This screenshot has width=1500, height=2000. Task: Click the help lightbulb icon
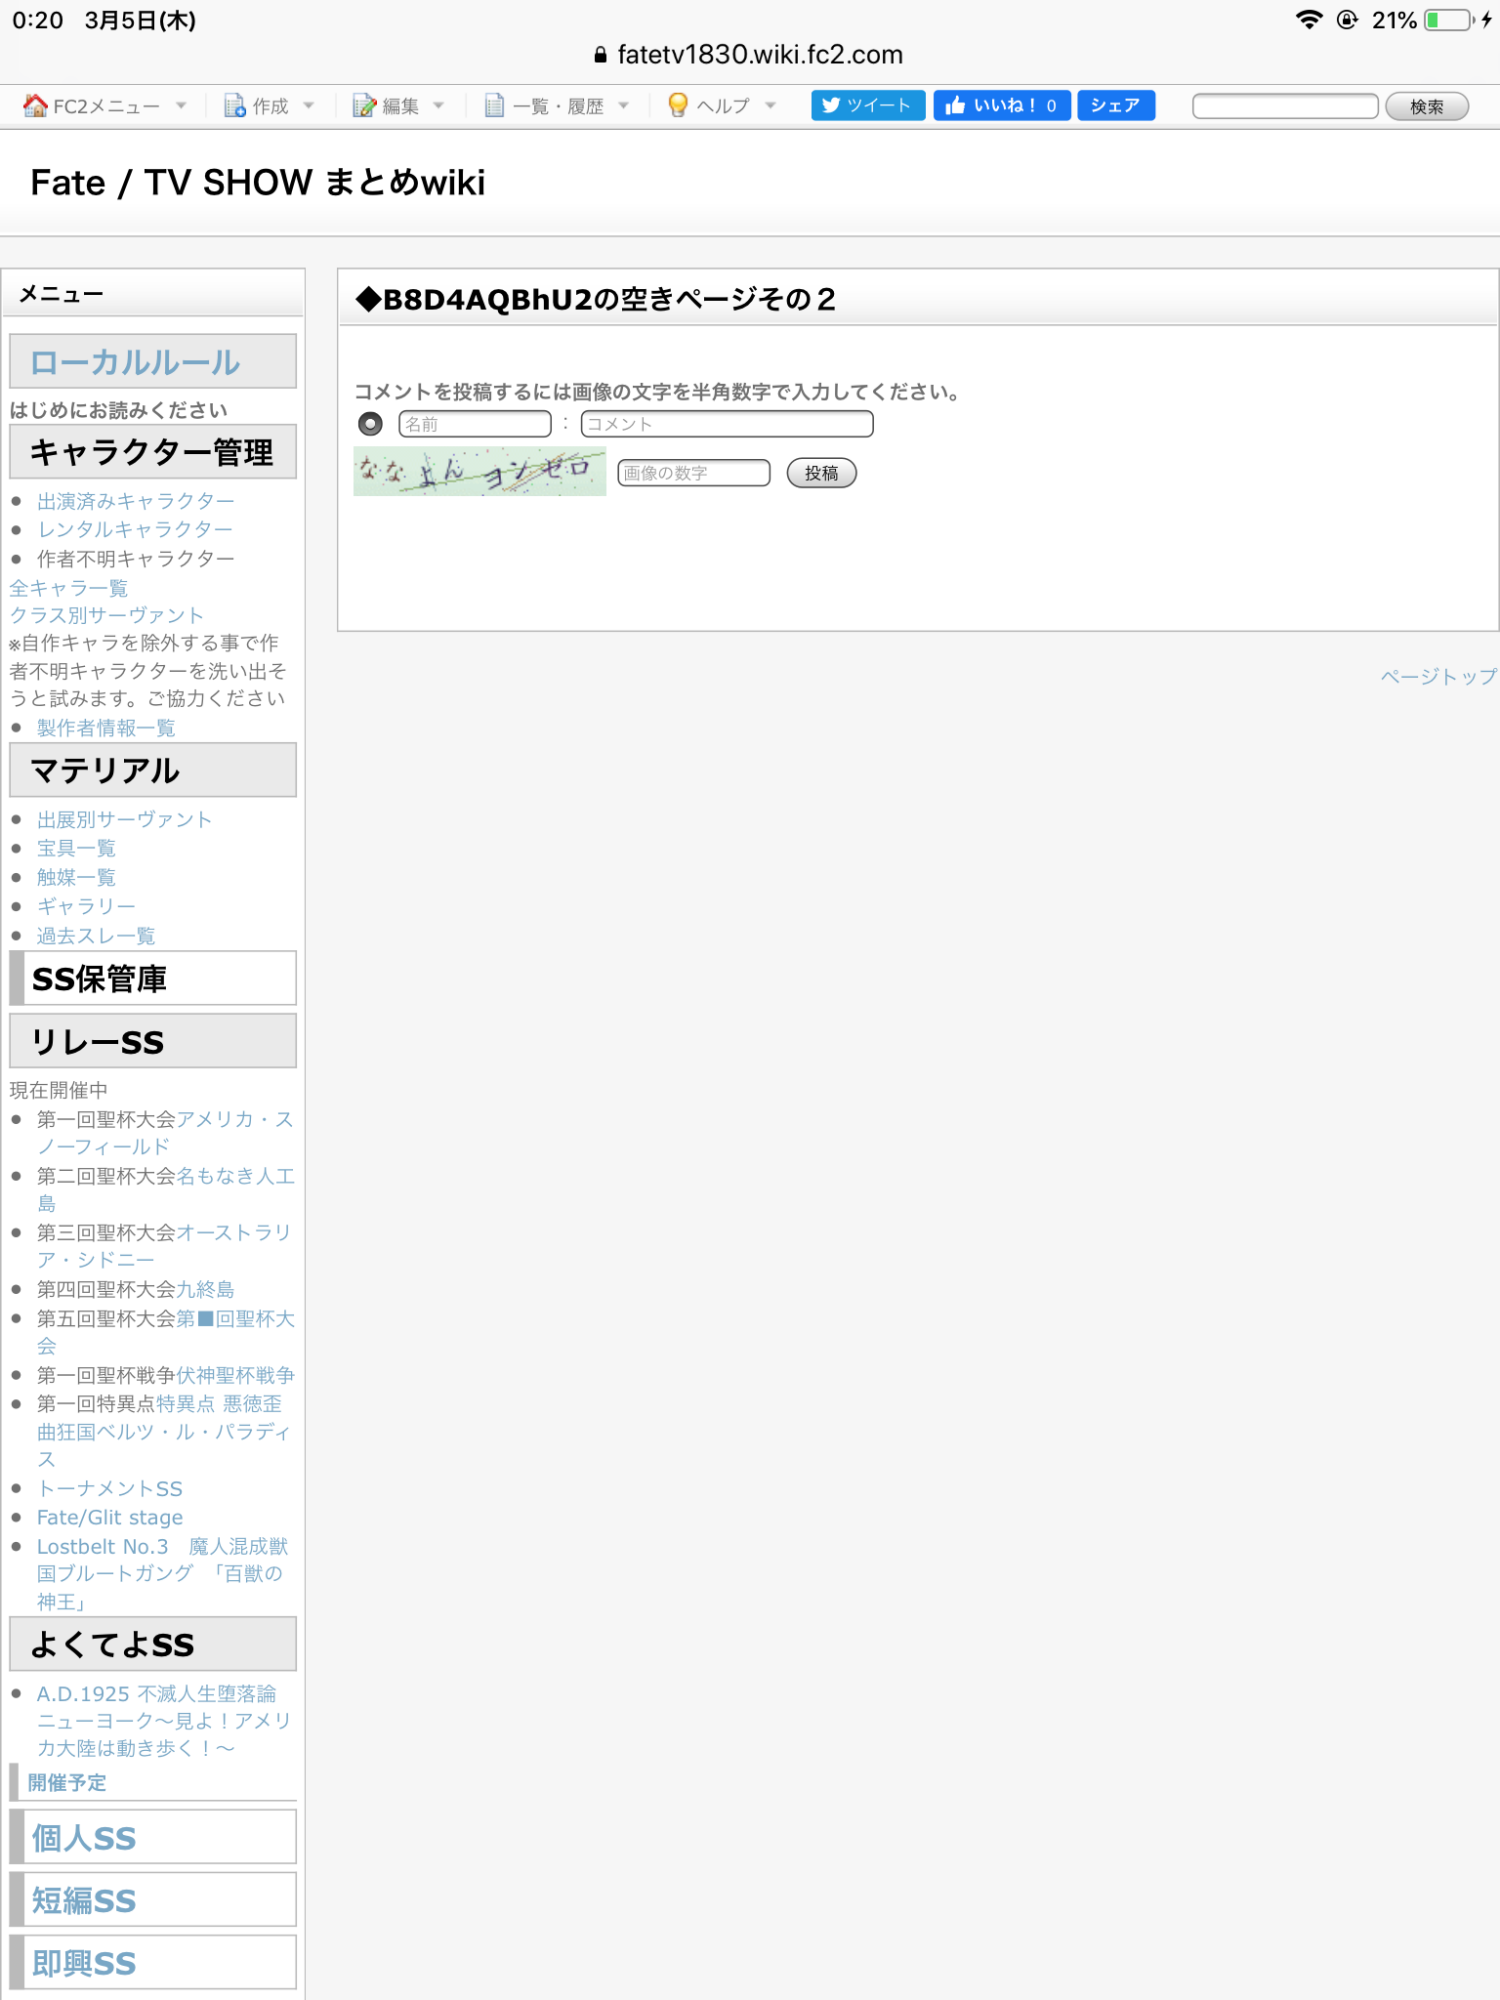[x=678, y=106]
